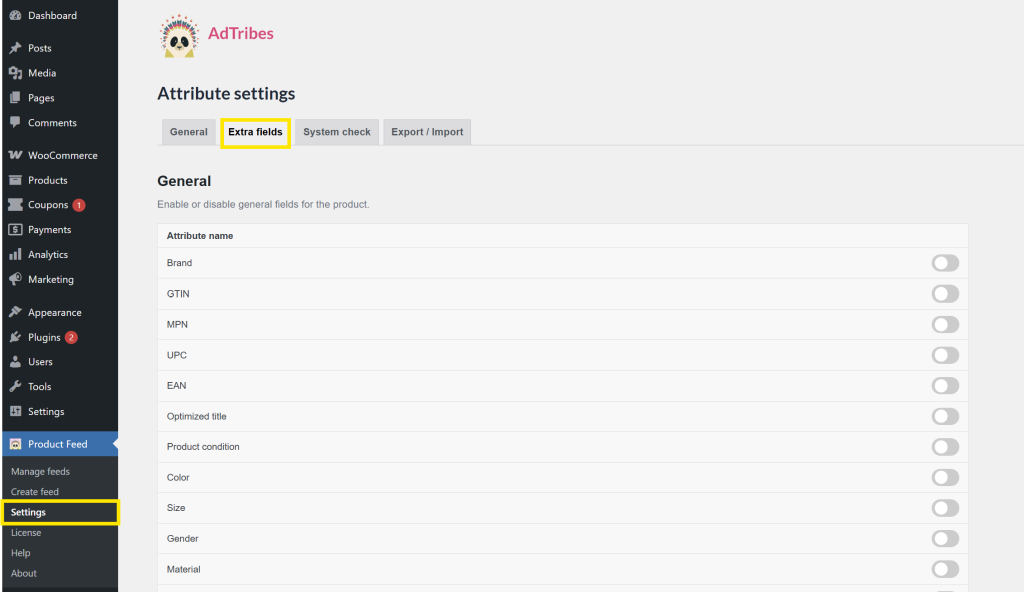Open the Export / Import tab
The height and width of the screenshot is (592, 1024).
tap(427, 131)
